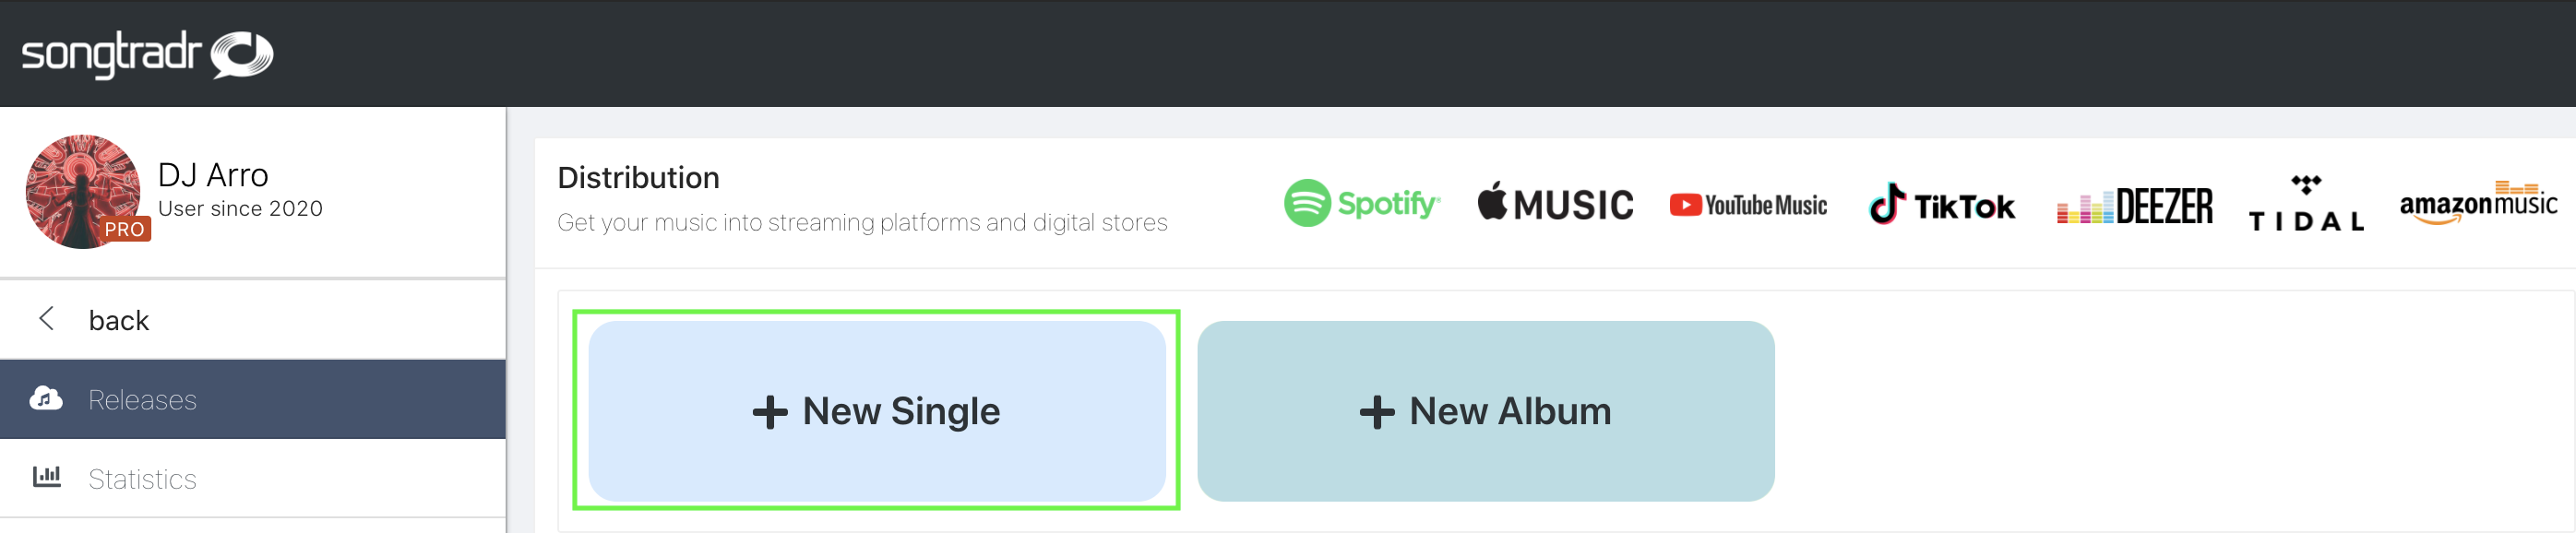
Task: Click the PRO badge on avatar
Action: 125,230
